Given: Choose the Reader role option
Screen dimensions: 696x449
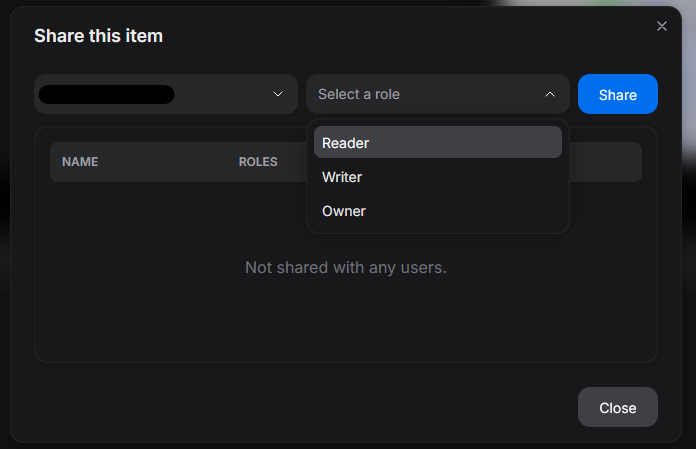Looking at the screenshot, I should pos(437,143).
